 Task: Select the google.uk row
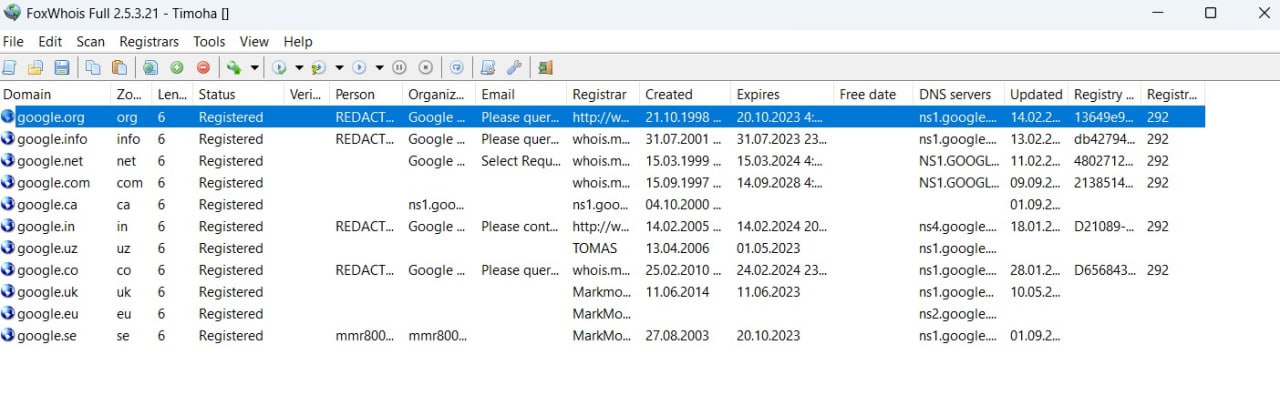tap(602, 292)
